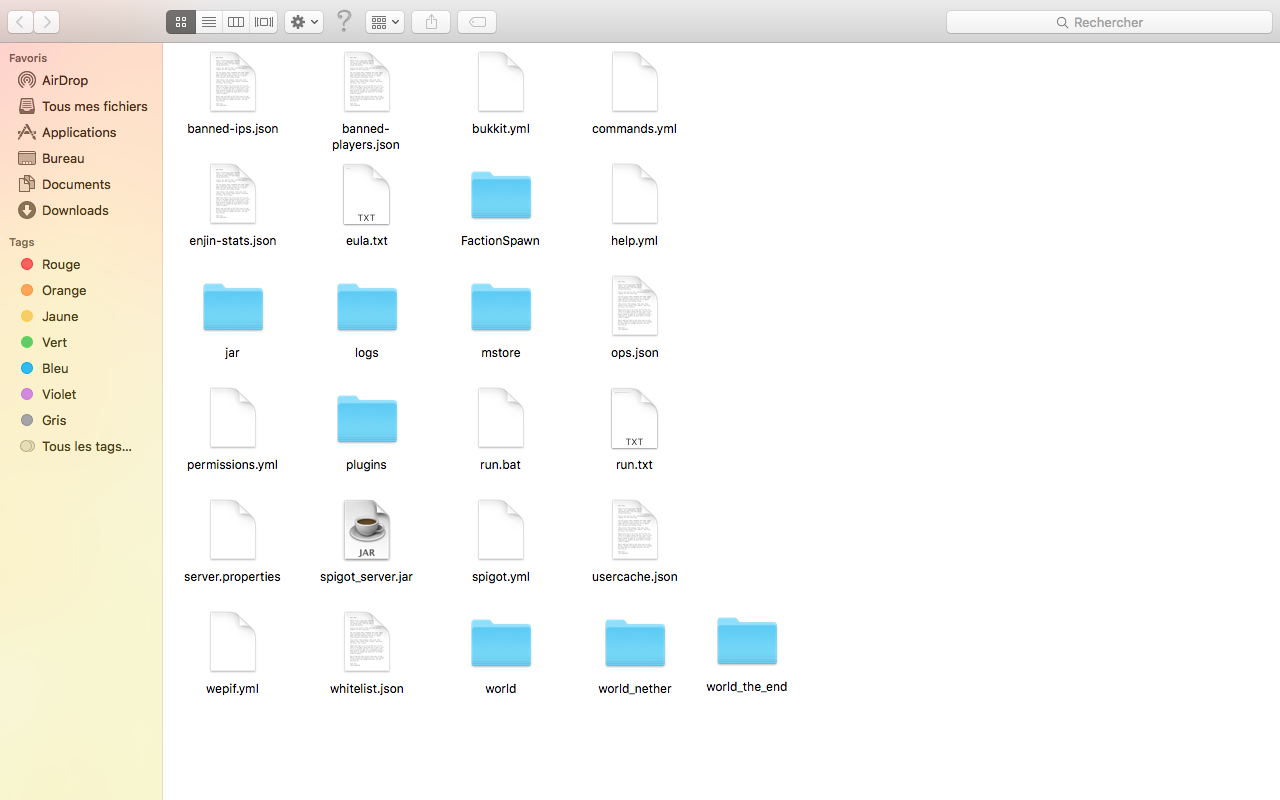Open the gear action menu
This screenshot has width=1280, height=800.
304,22
